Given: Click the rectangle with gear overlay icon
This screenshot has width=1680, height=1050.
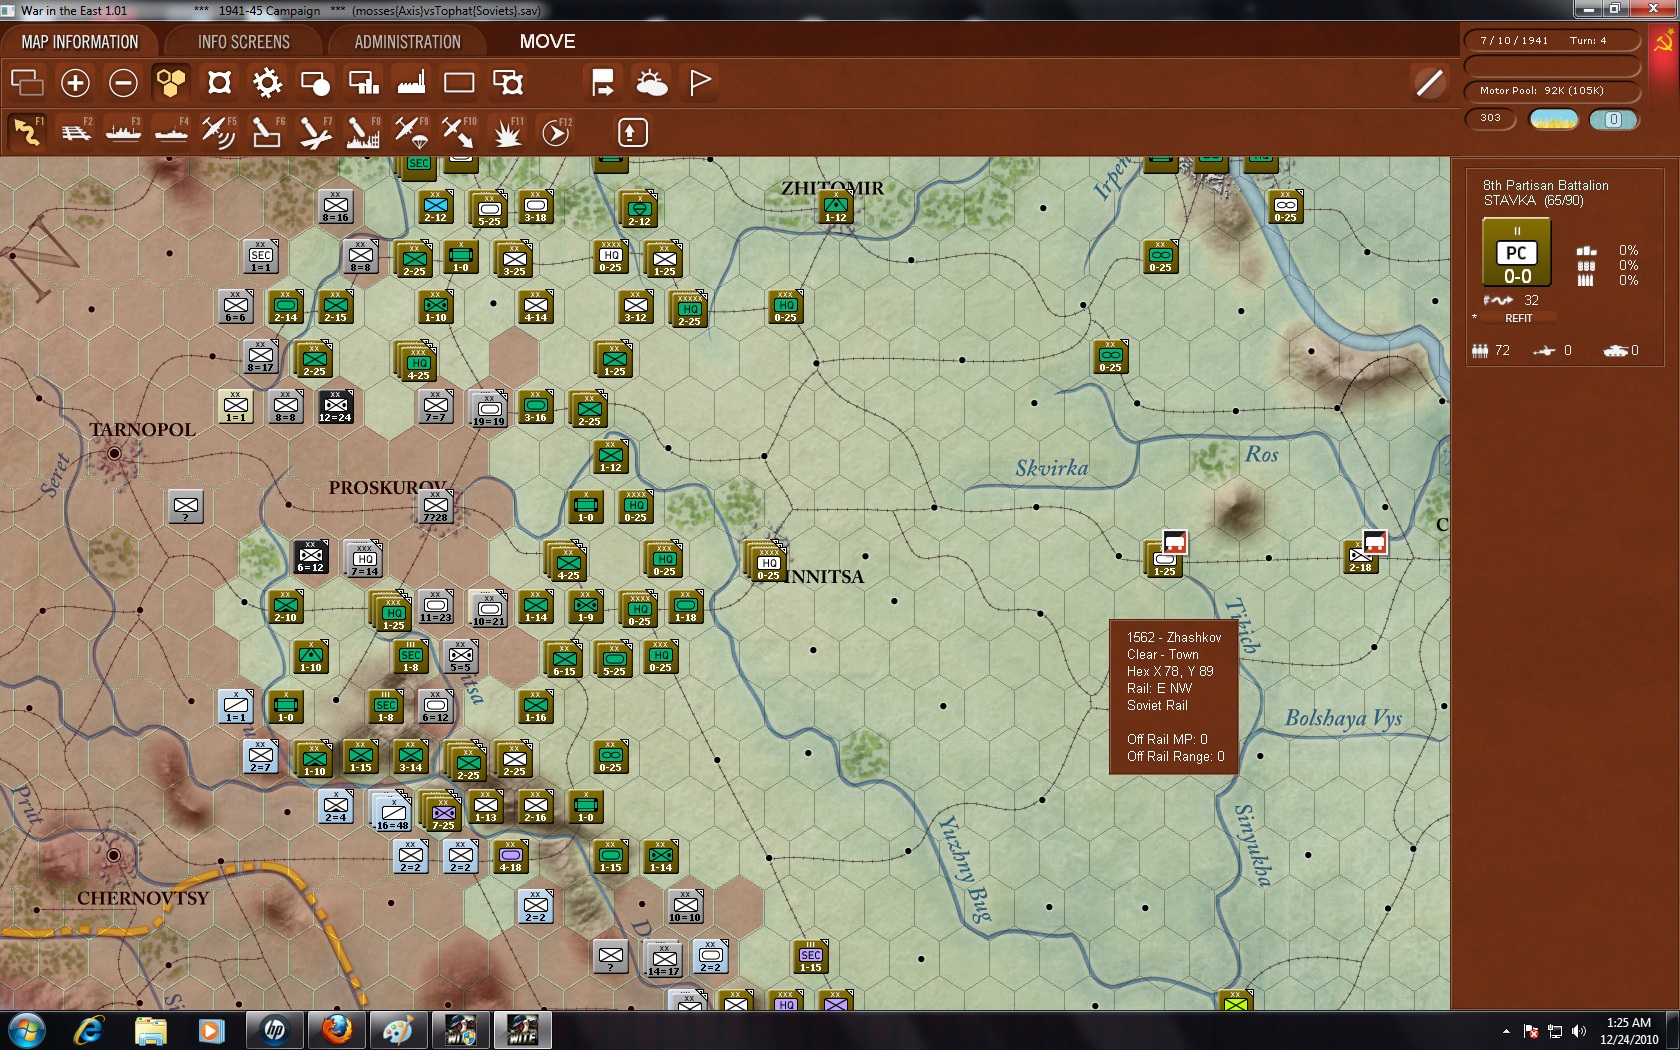Looking at the screenshot, I should (x=508, y=82).
